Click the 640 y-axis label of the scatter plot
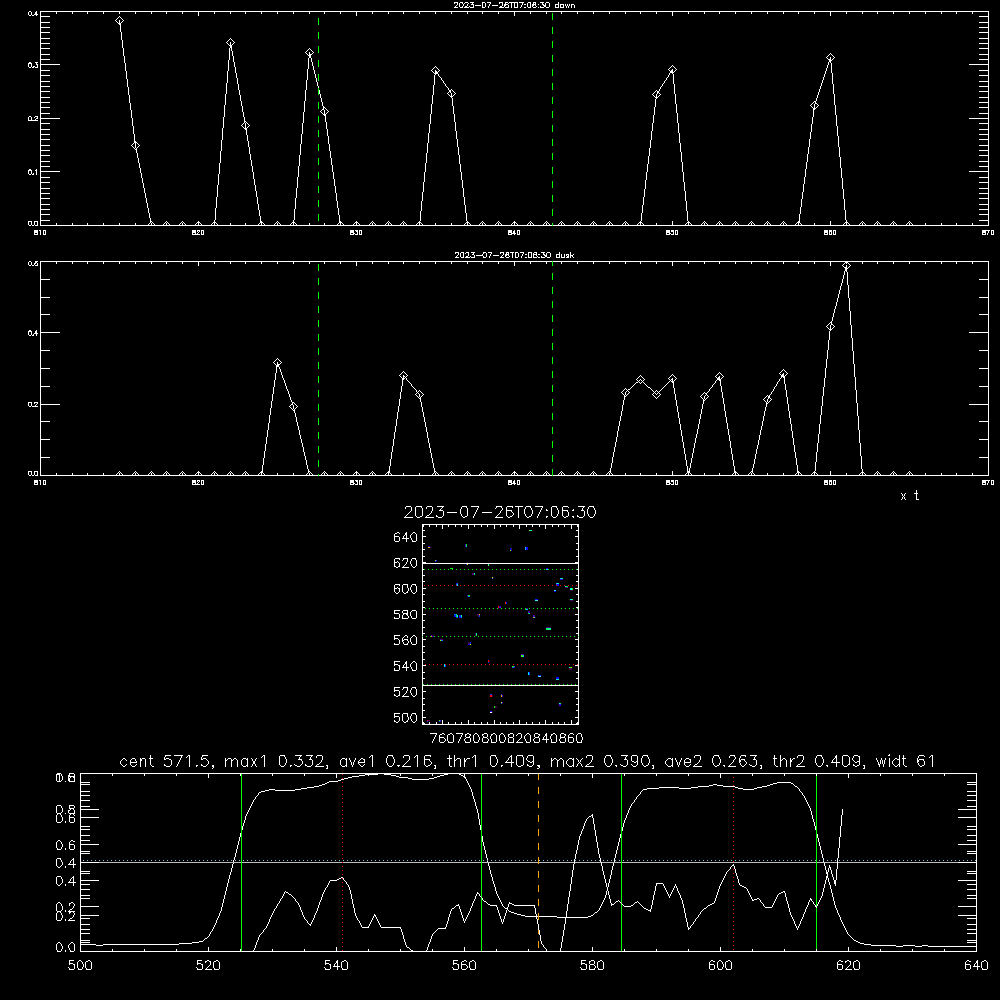This screenshot has width=1000, height=1000. tap(406, 538)
